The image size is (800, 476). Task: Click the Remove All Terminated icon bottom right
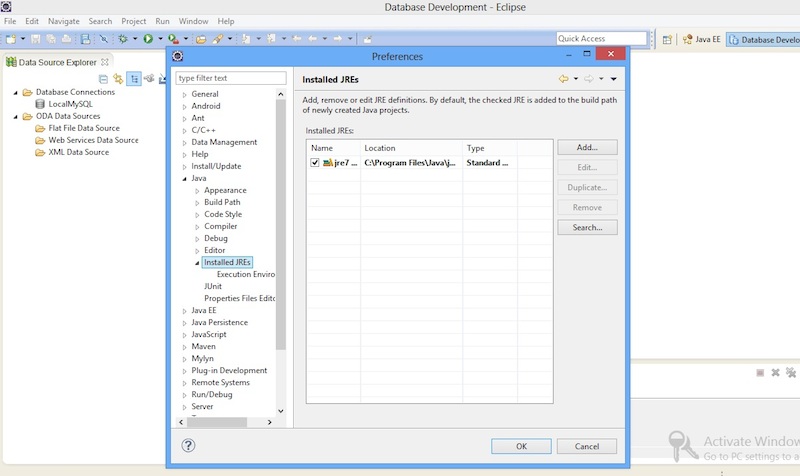click(791, 372)
